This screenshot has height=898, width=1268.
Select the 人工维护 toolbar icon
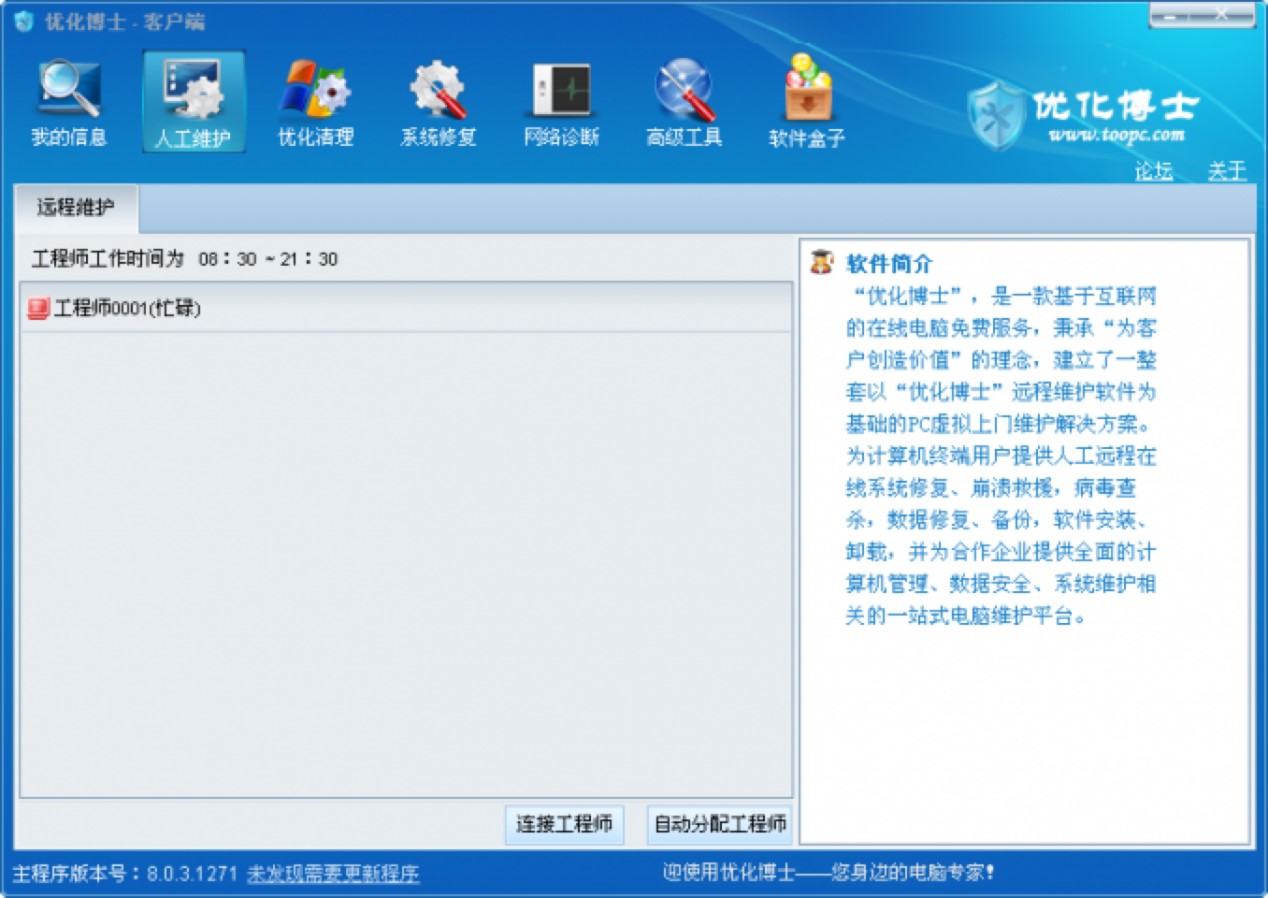pyautogui.click(x=192, y=96)
